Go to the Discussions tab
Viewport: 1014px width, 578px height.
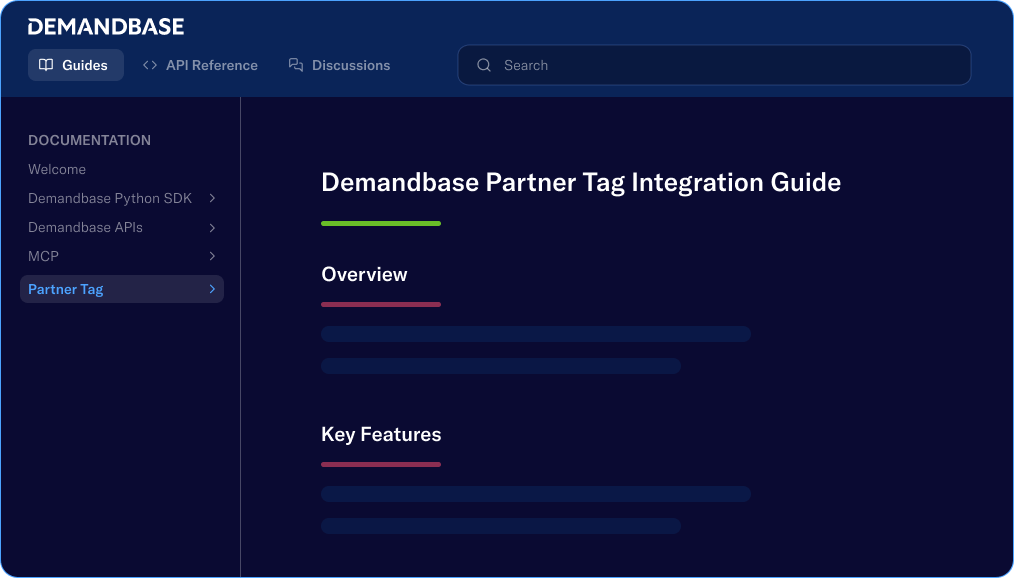(340, 65)
